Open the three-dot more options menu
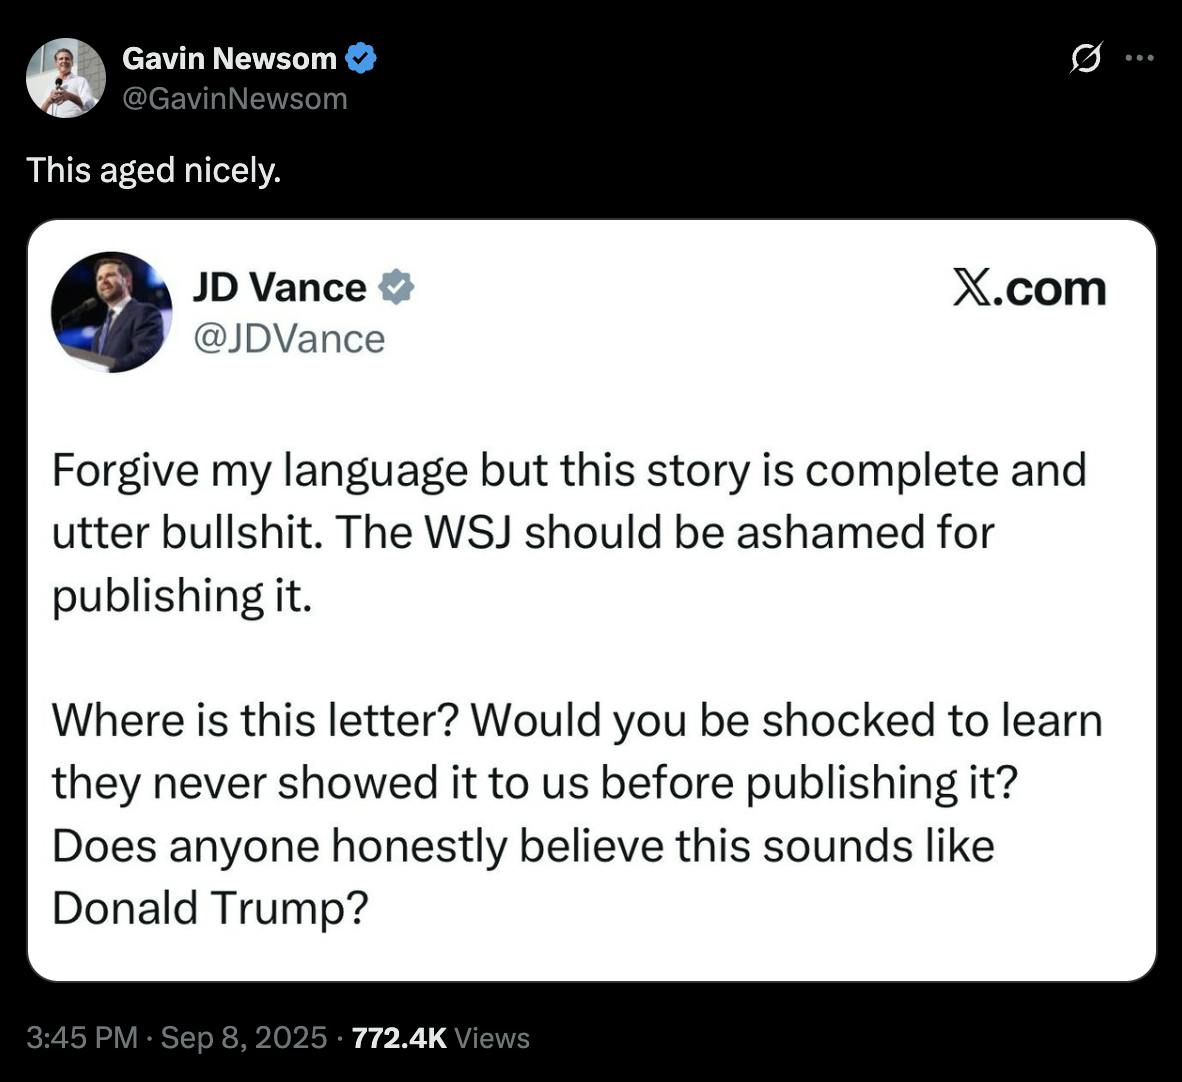This screenshot has height=1082, width=1182. coord(1139,57)
